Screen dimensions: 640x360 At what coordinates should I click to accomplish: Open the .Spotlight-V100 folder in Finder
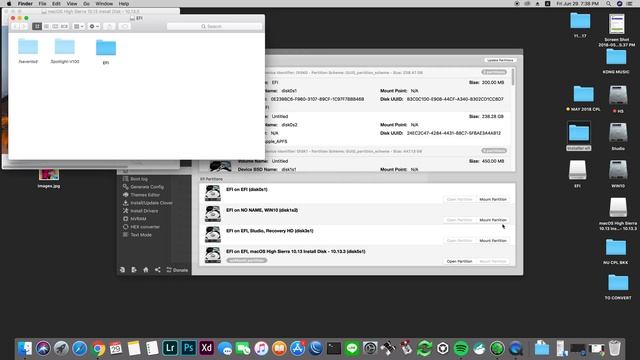click(64, 51)
